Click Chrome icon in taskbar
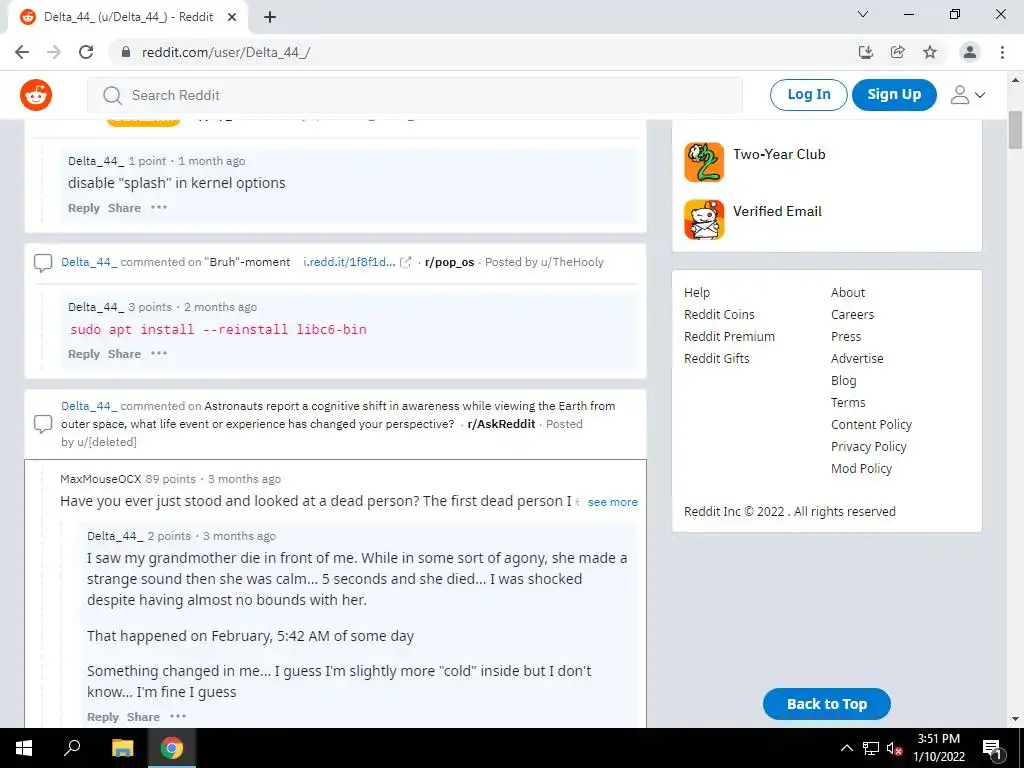The width and height of the screenshot is (1024, 768). 172,748
